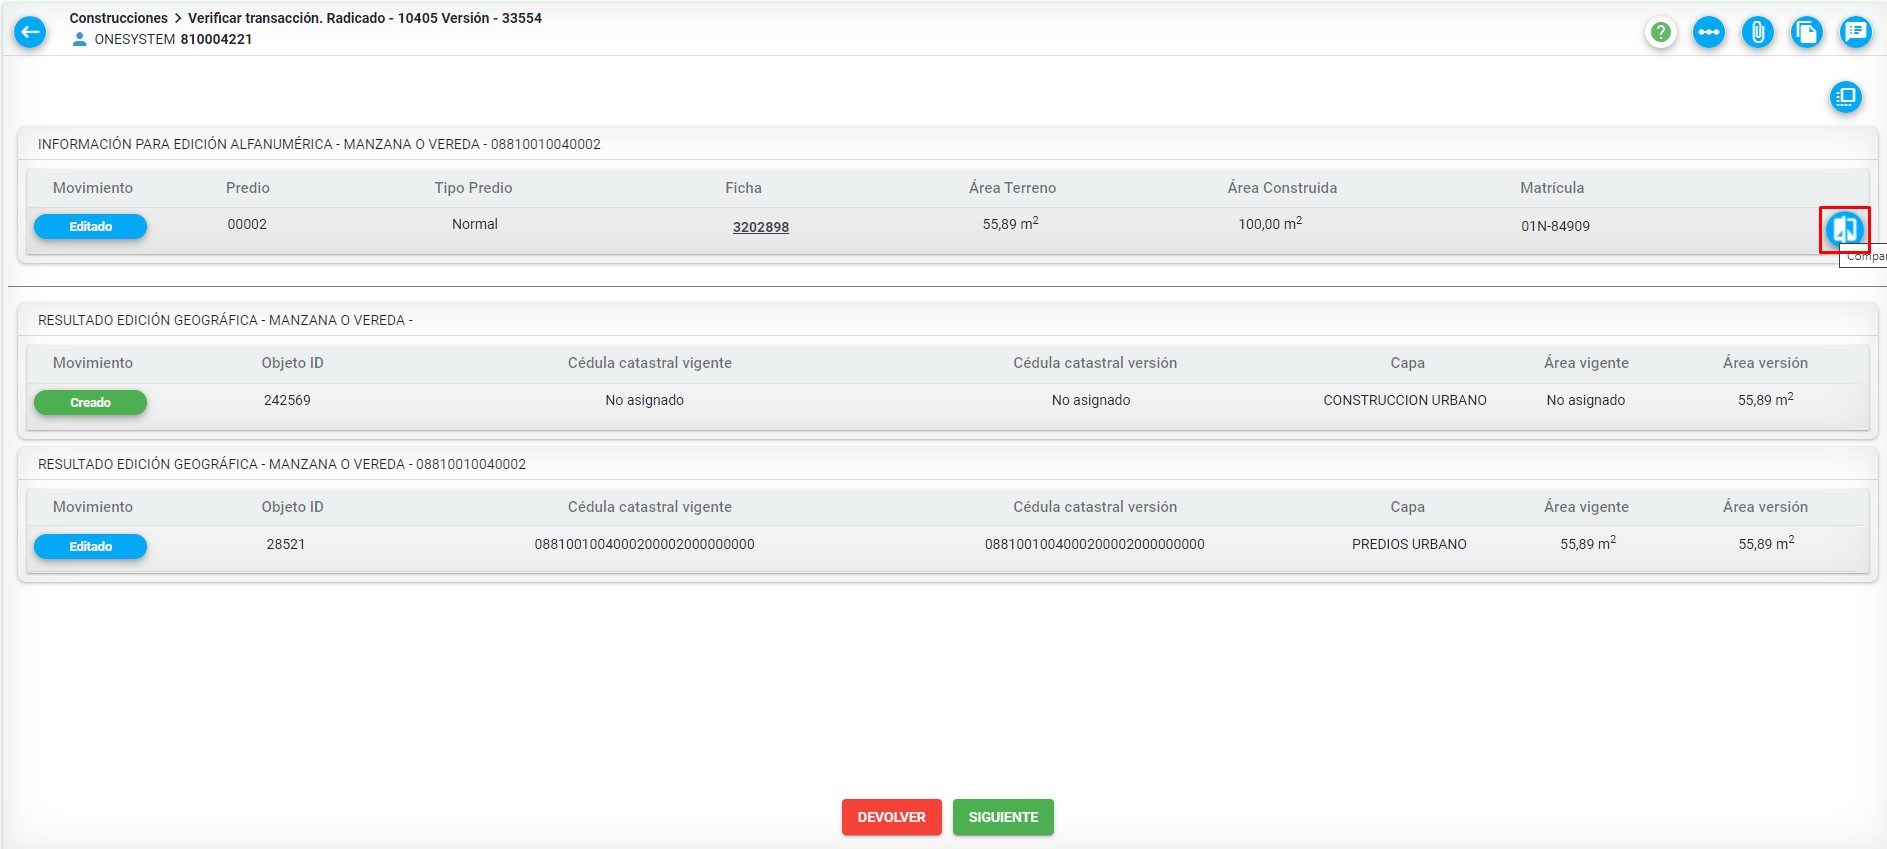Click the Área Construida column header
1887x849 pixels.
pyautogui.click(x=1282, y=188)
